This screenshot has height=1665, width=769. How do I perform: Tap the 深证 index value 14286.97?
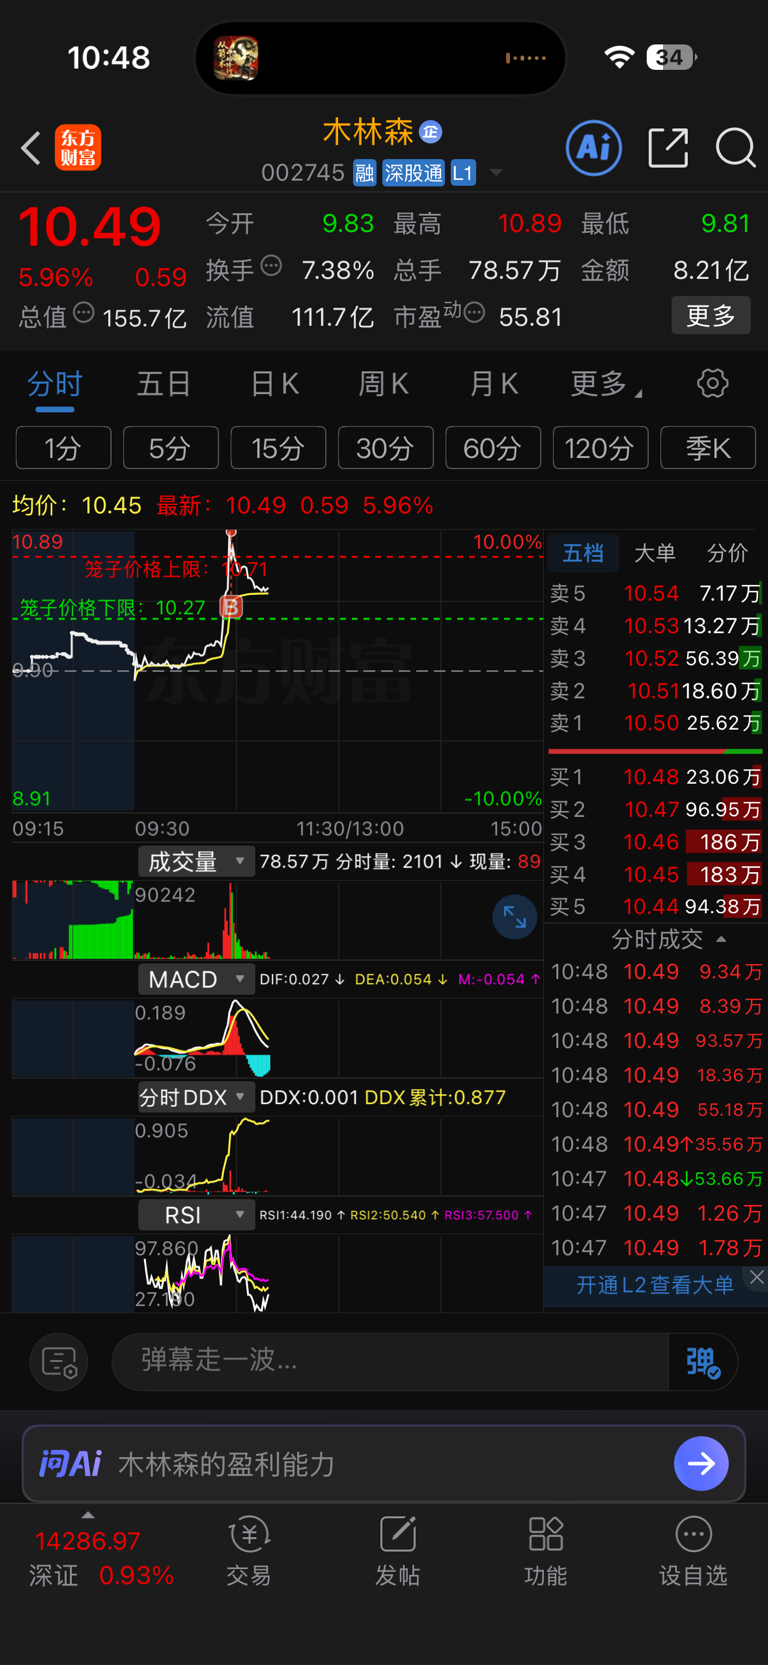[x=88, y=1541]
